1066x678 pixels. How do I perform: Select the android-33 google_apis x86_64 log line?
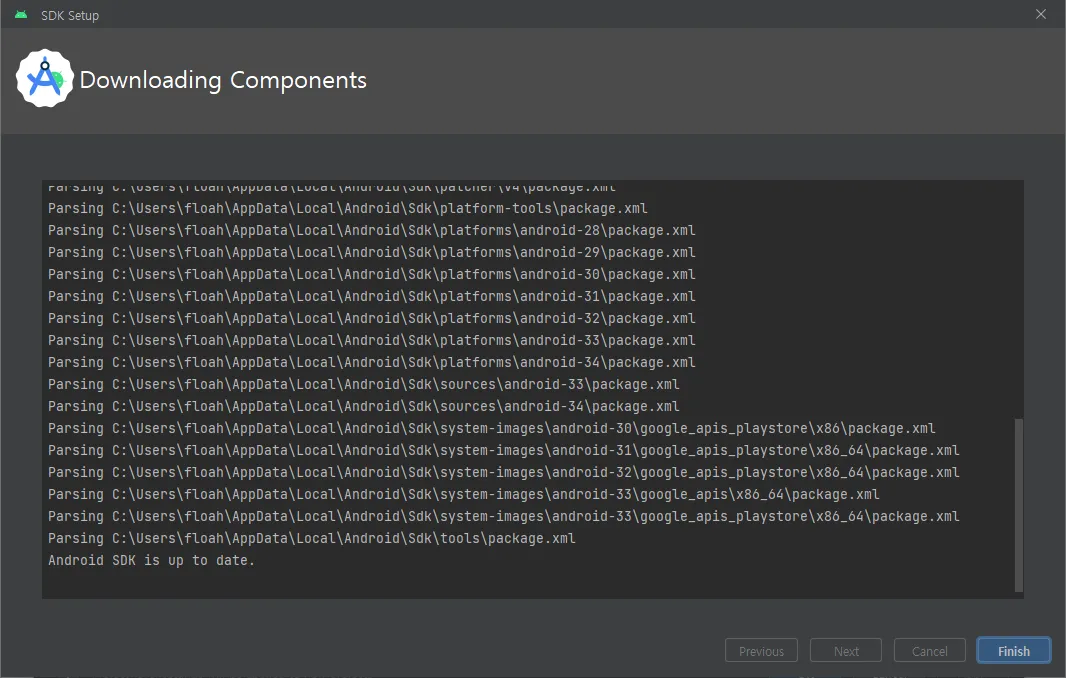pos(464,495)
